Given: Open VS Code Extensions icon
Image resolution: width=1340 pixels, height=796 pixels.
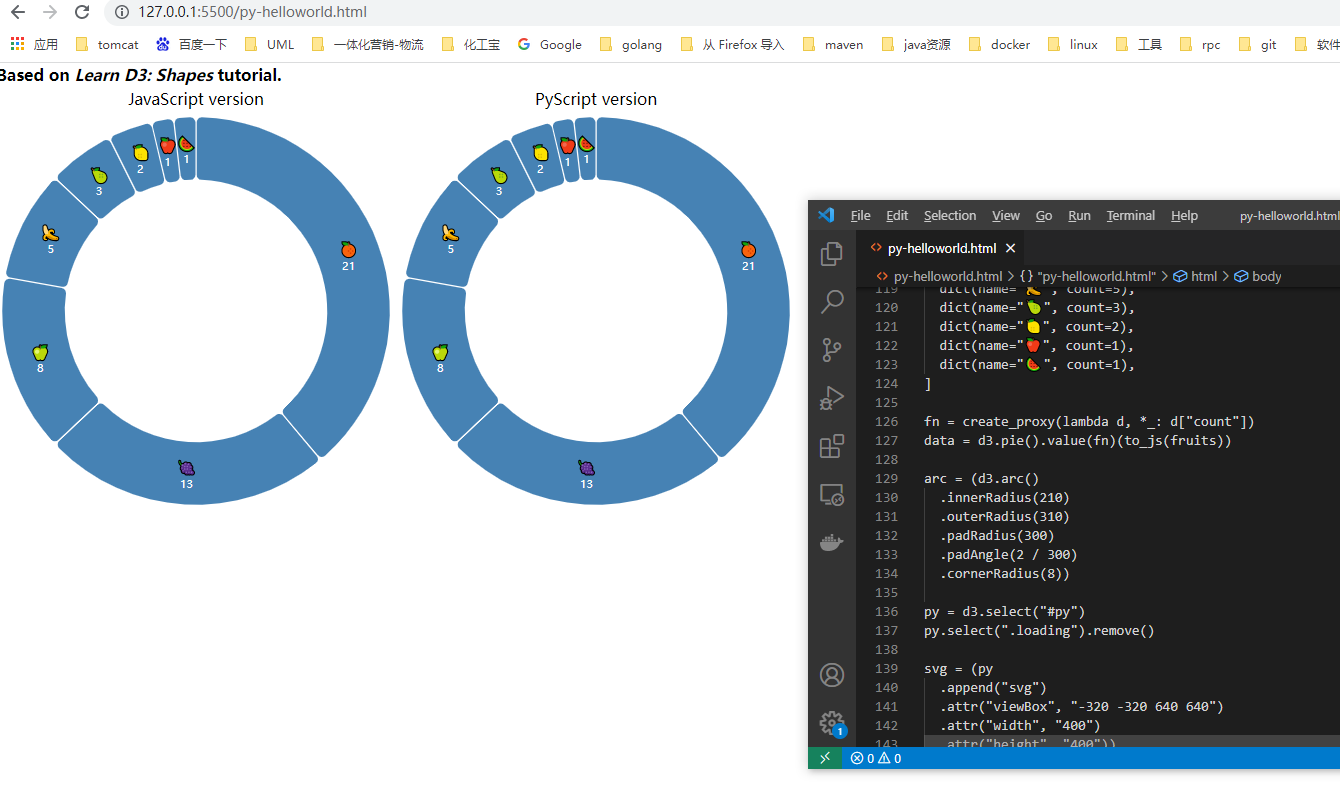Looking at the screenshot, I should 832,446.
